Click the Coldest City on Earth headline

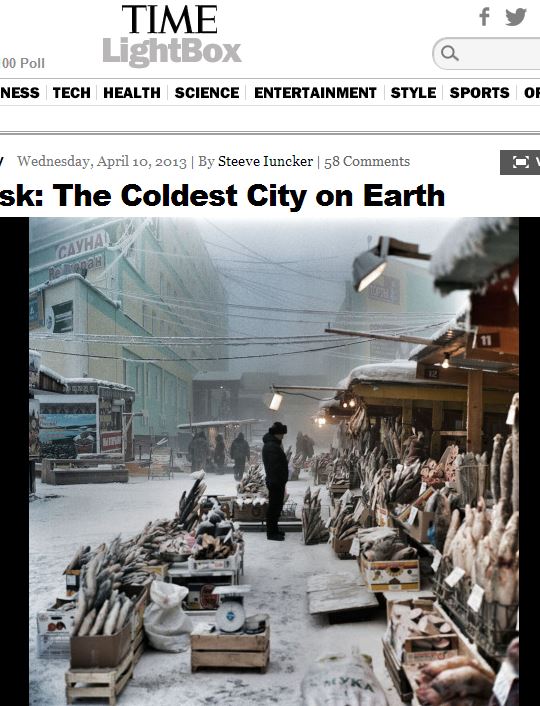222,196
